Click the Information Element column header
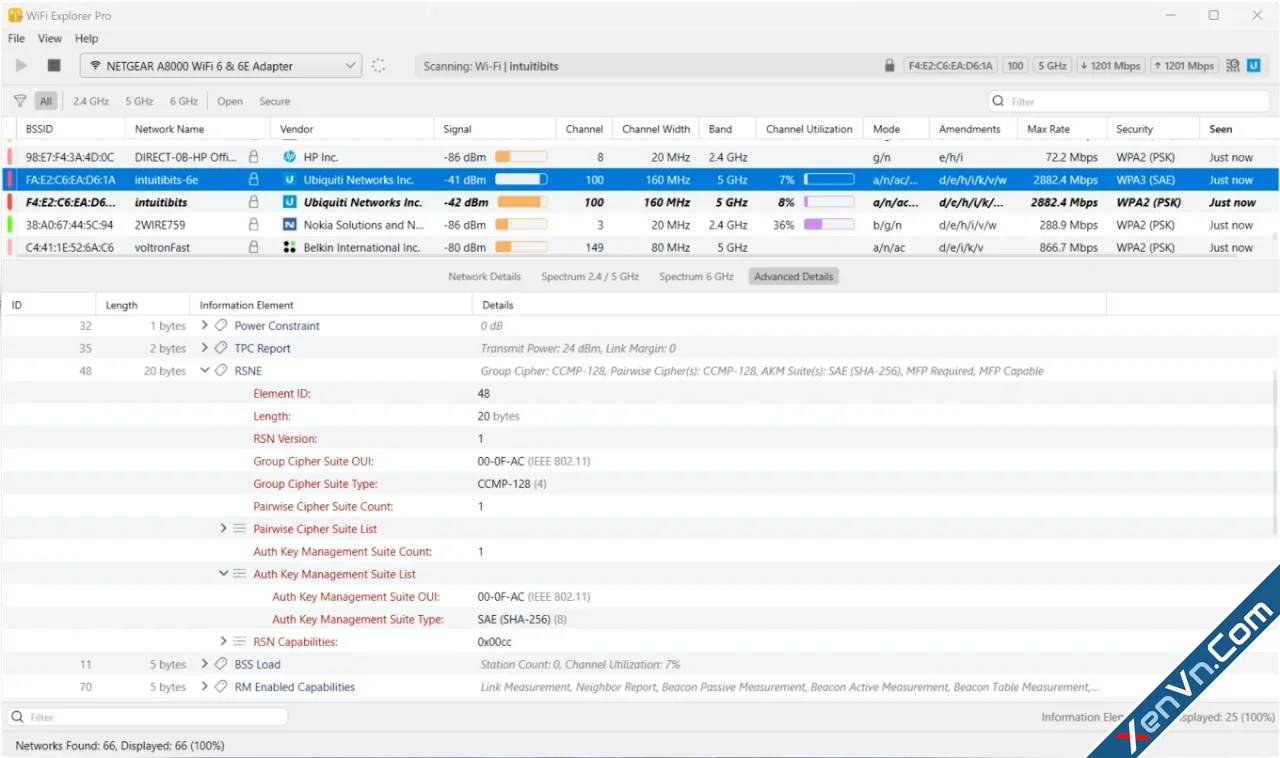Viewport: 1280px width, 758px height. click(330, 305)
